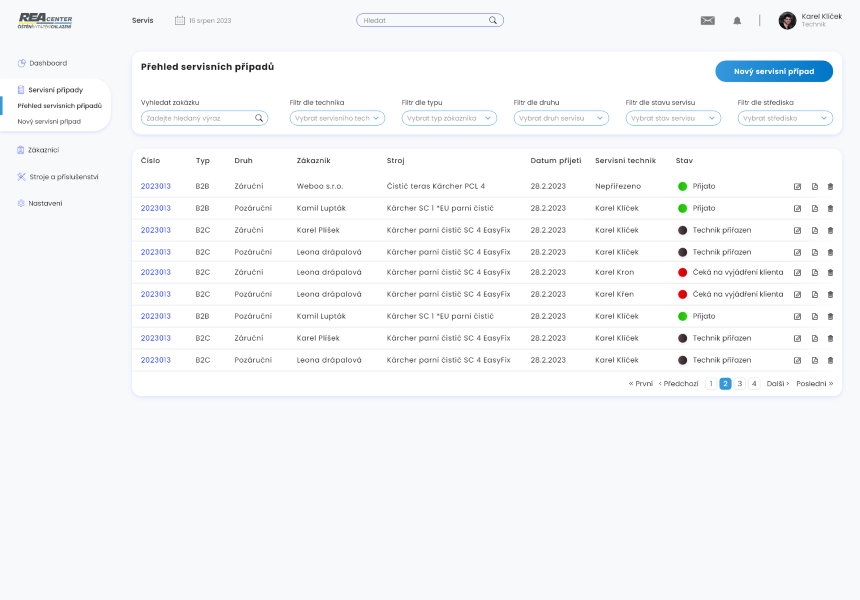Expand the Filtr dle technika dropdown
860x600 pixels.
(x=337, y=118)
